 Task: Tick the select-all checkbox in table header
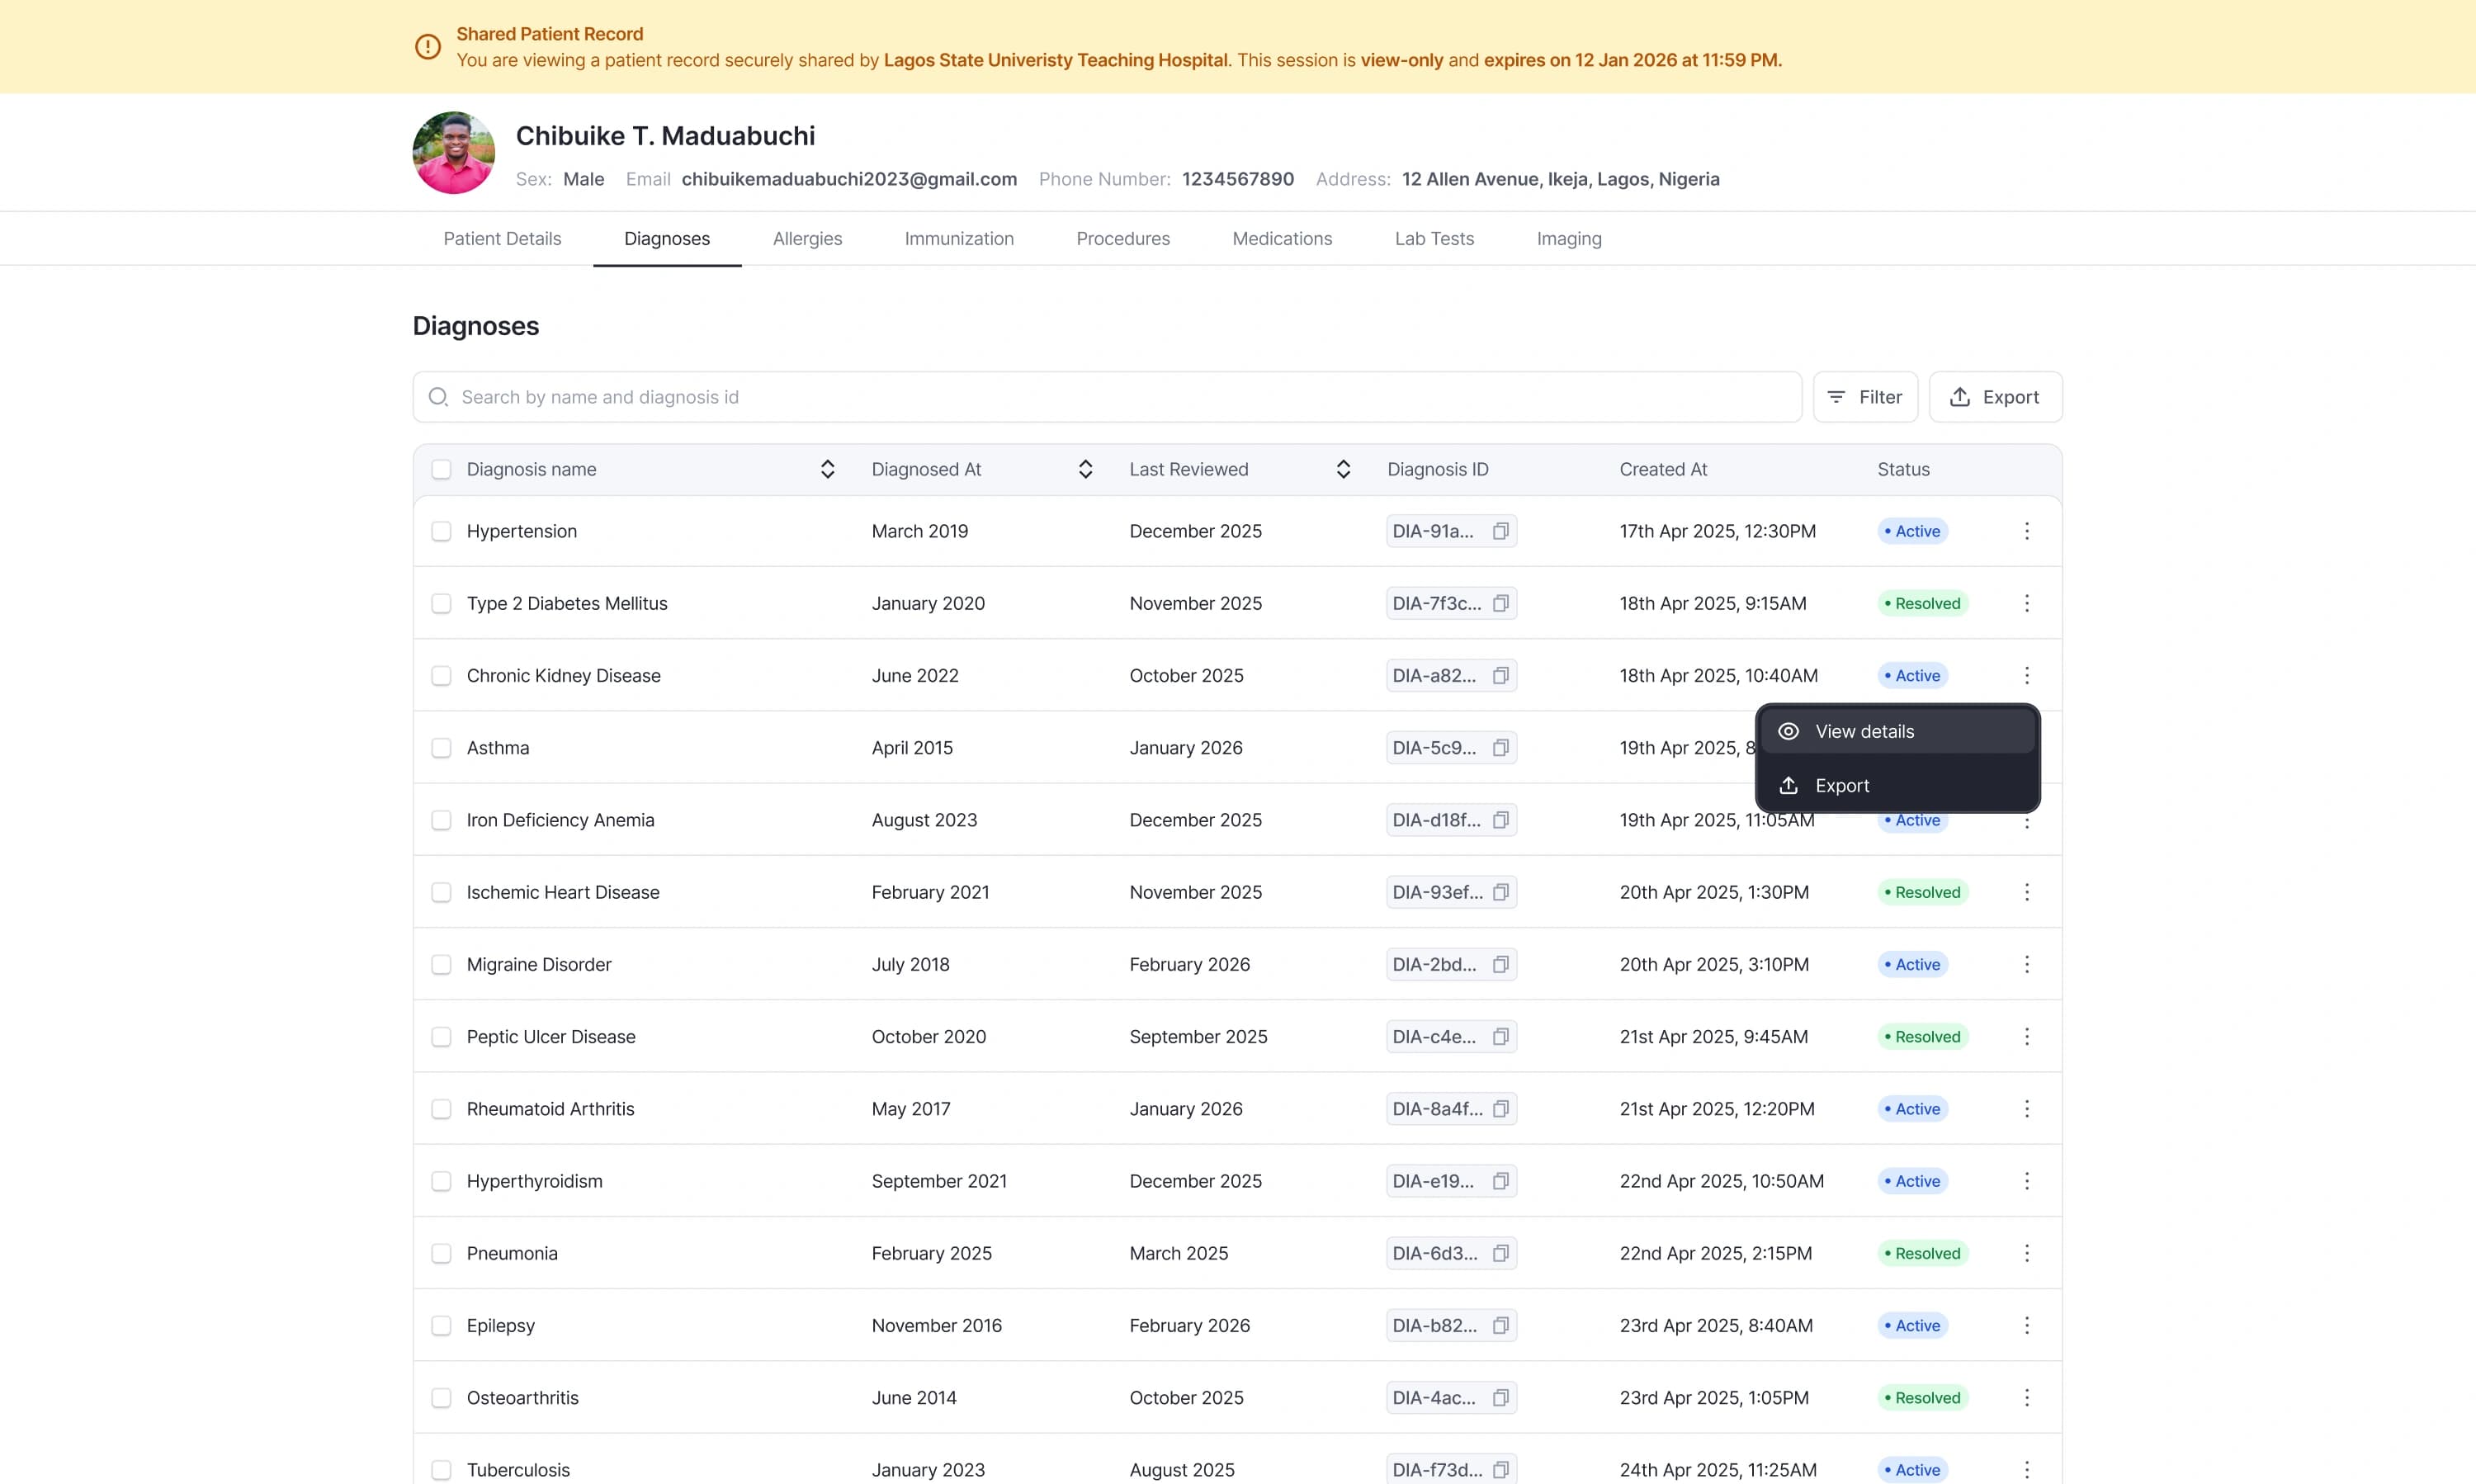(441, 470)
